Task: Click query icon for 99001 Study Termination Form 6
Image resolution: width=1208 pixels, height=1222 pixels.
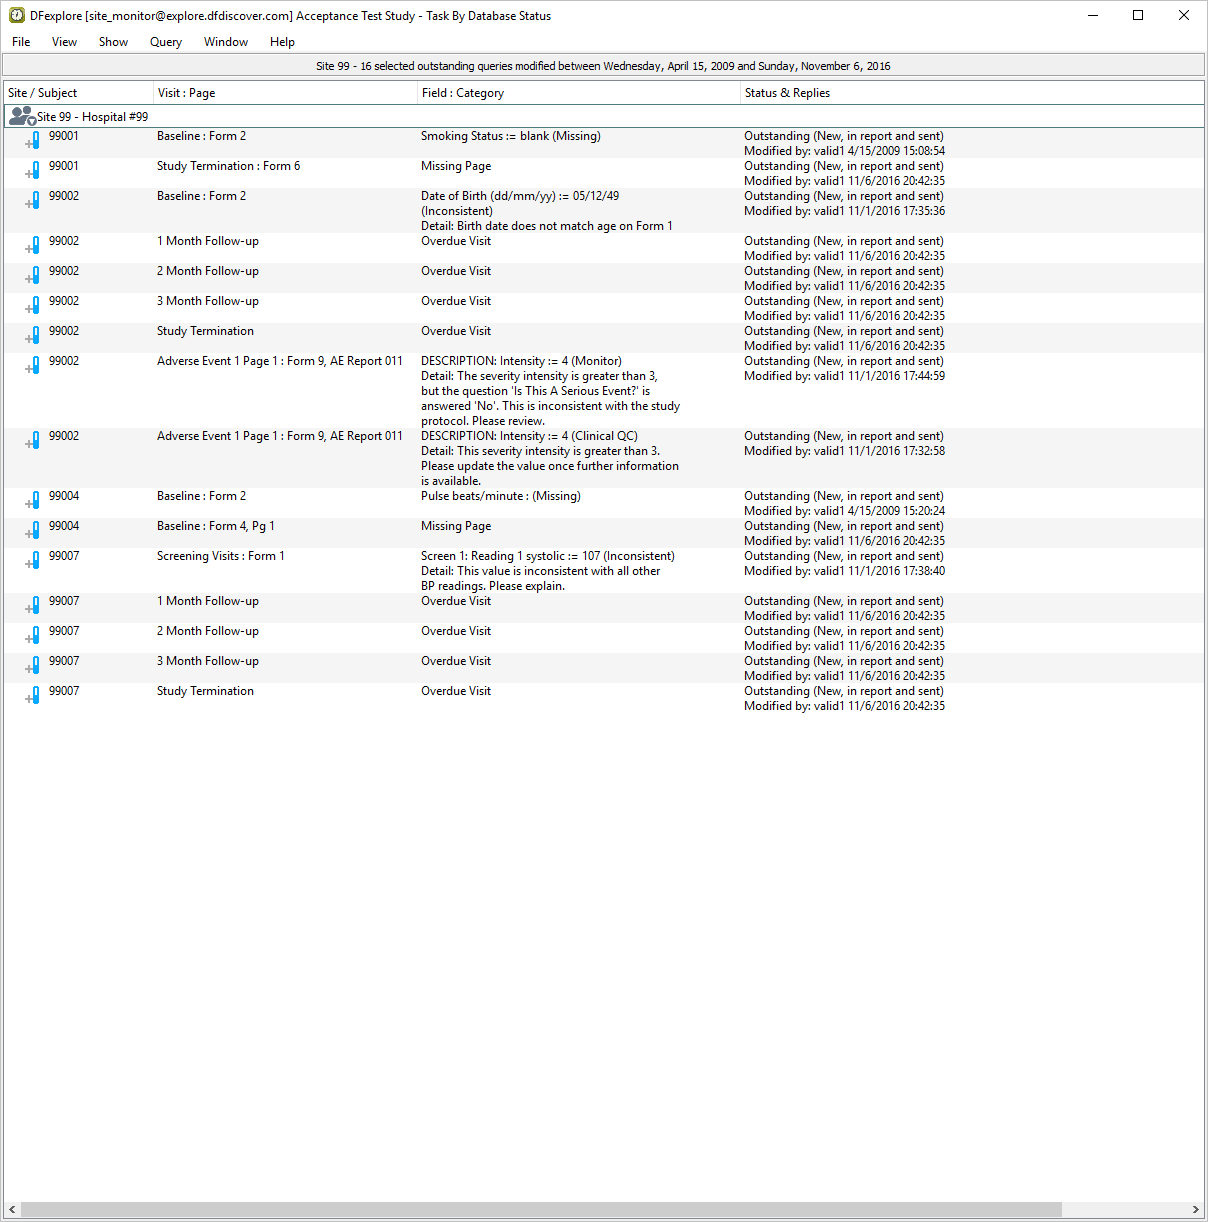Action: click(x=33, y=171)
